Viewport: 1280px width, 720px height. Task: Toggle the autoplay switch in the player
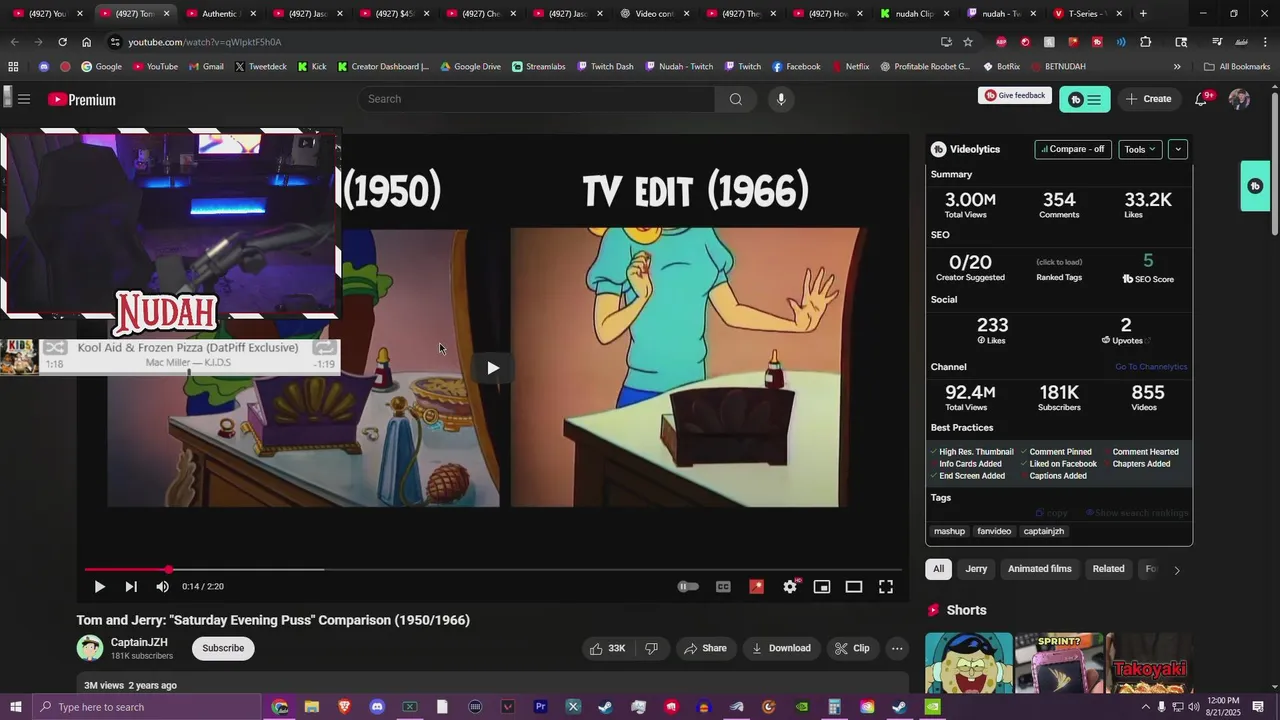(x=688, y=587)
